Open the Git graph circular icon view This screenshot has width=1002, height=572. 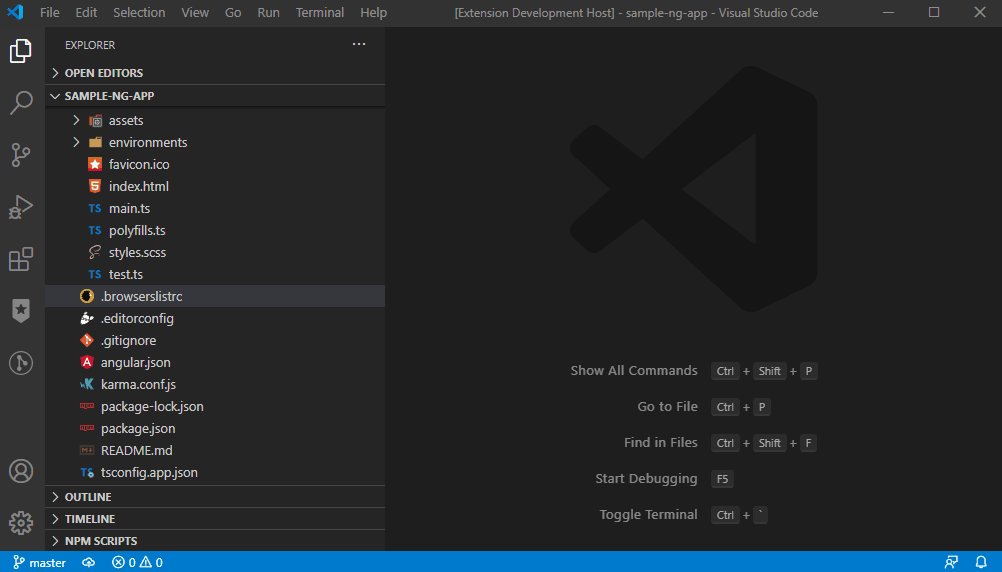pos(20,363)
